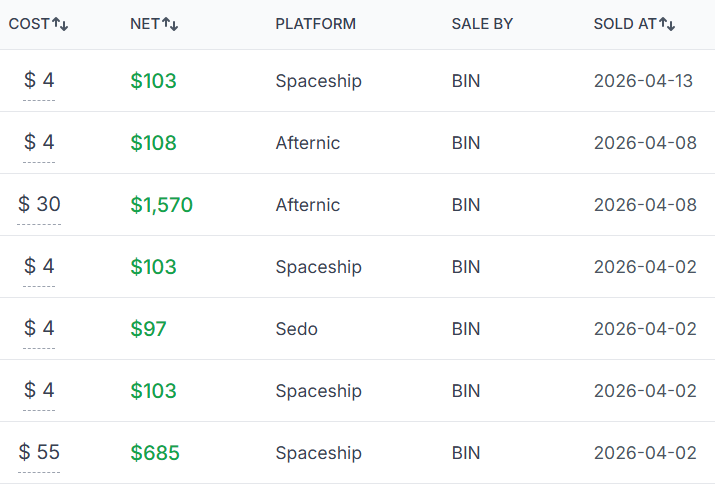
Task: Sort table by the COST column arrows
Action: 60,24
